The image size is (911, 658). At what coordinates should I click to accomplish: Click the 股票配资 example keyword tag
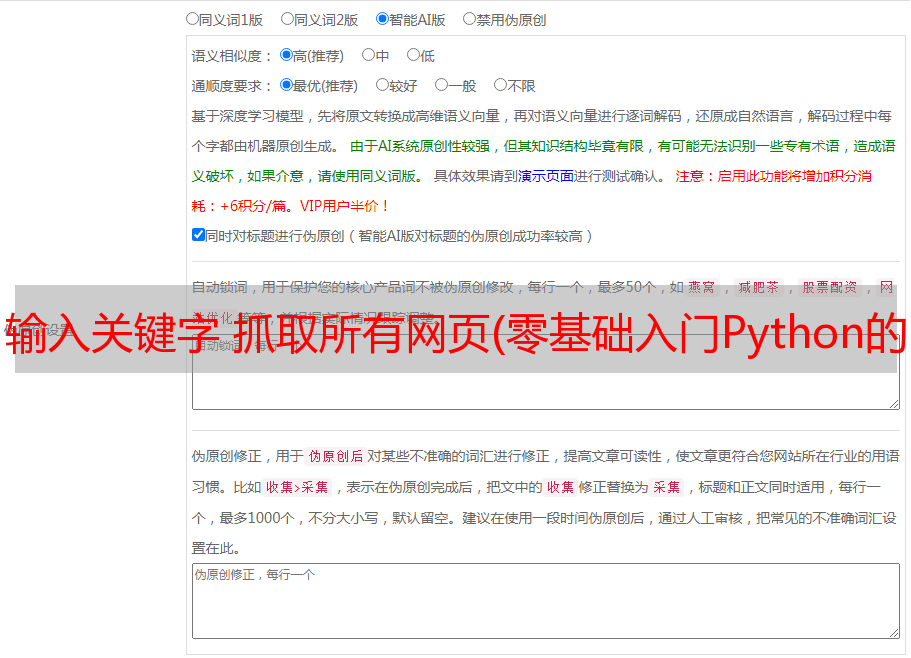tap(830, 287)
